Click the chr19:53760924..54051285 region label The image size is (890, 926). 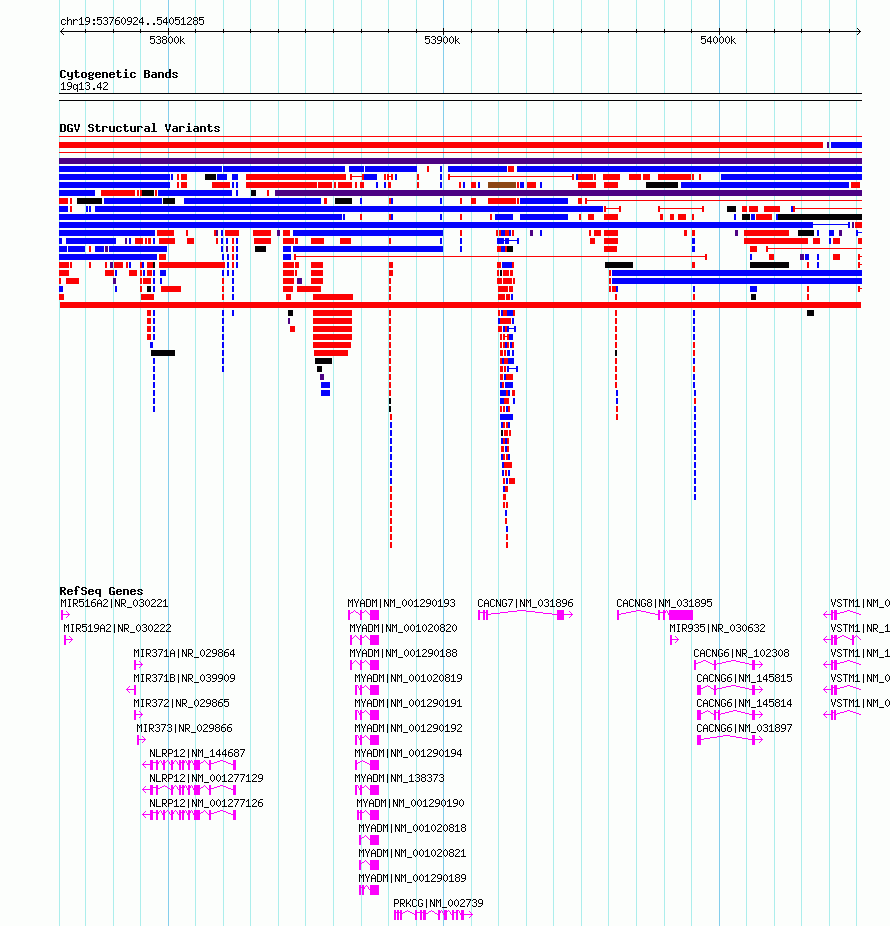click(132, 21)
